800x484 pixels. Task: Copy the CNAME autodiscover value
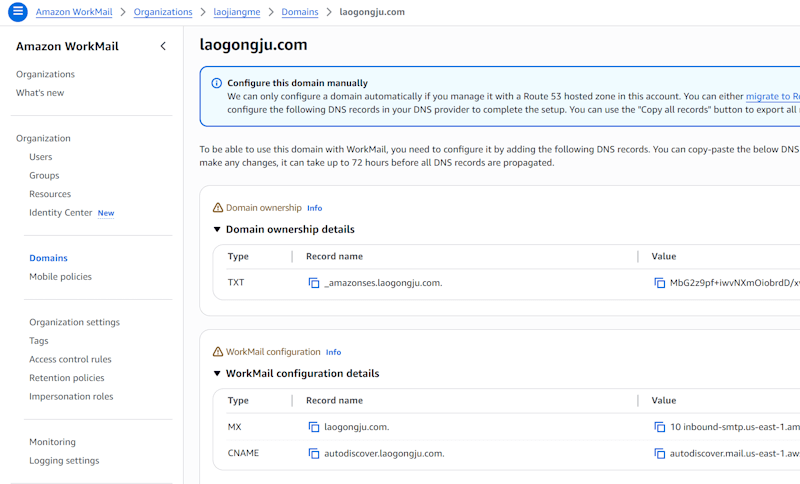(x=660, y=453)
